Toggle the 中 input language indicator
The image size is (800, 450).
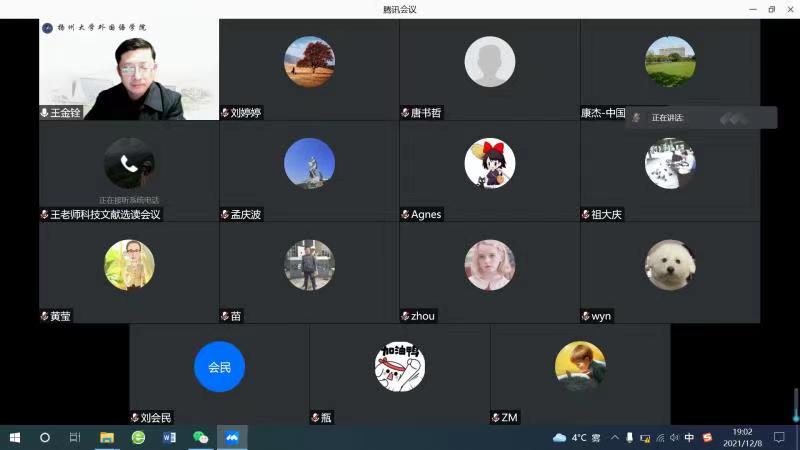pyautogui.click(x=689, y=437)
